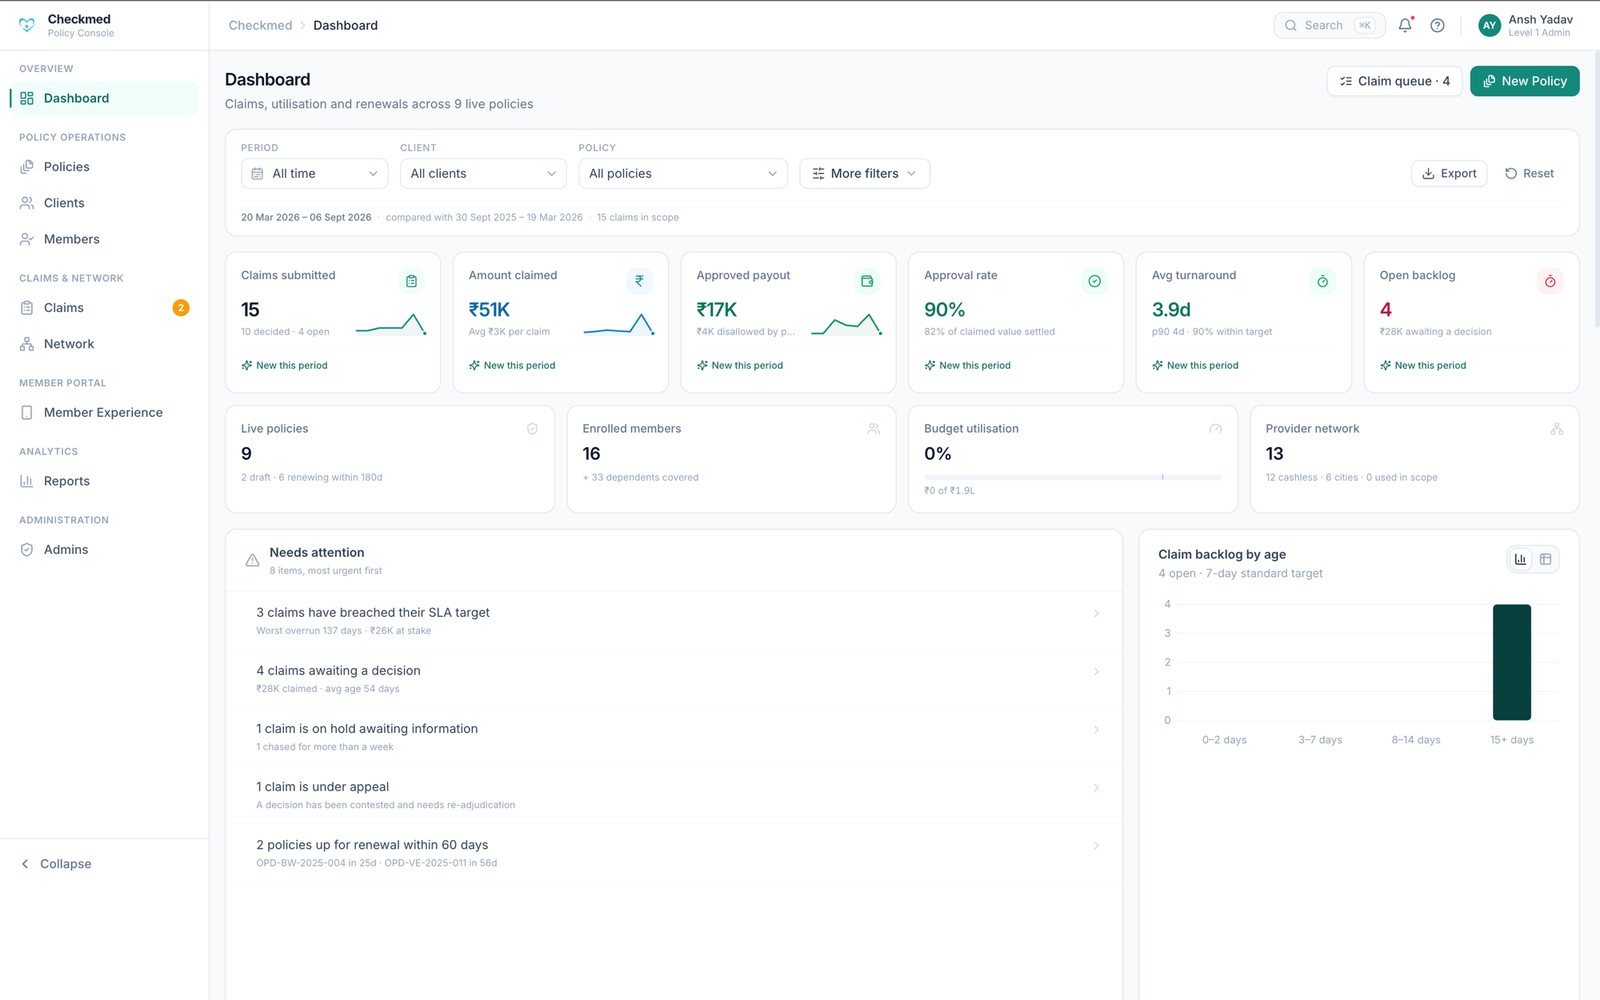The width and height of the screenshot is (1600, 1000).
Task: Expand the More filters menu
Action: tap(864, 173)
